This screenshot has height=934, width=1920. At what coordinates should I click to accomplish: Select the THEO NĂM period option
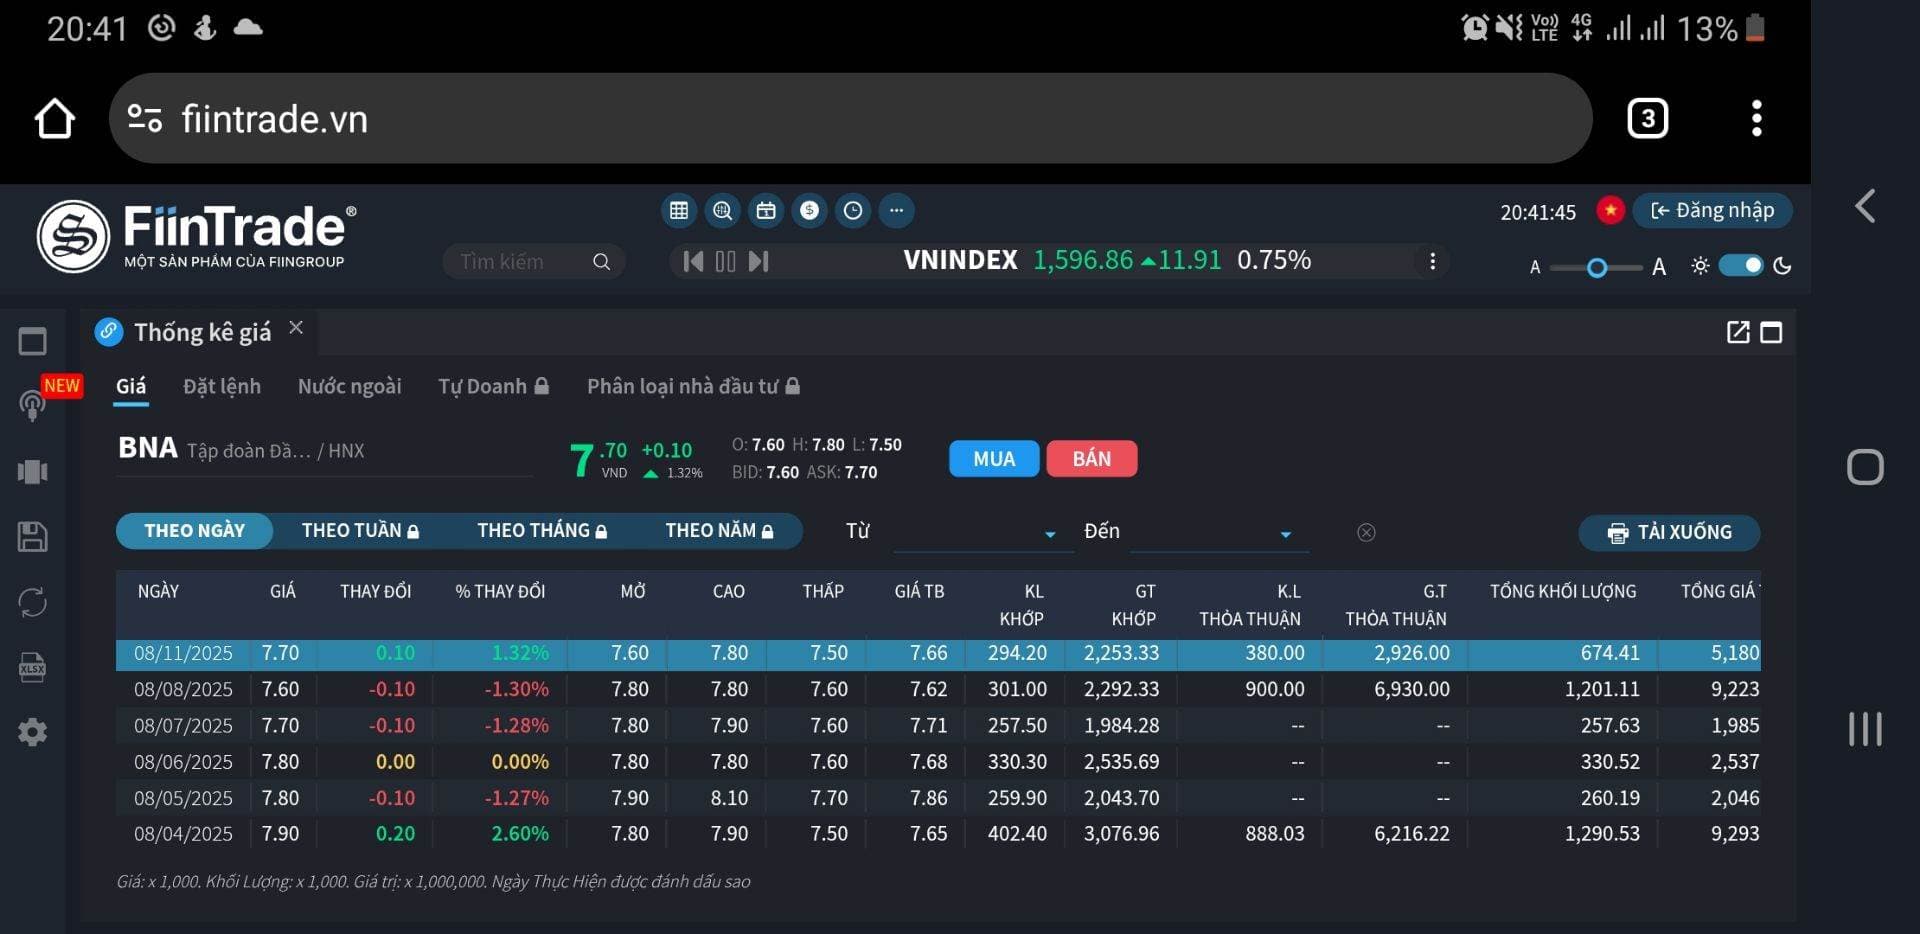point(719,531)
